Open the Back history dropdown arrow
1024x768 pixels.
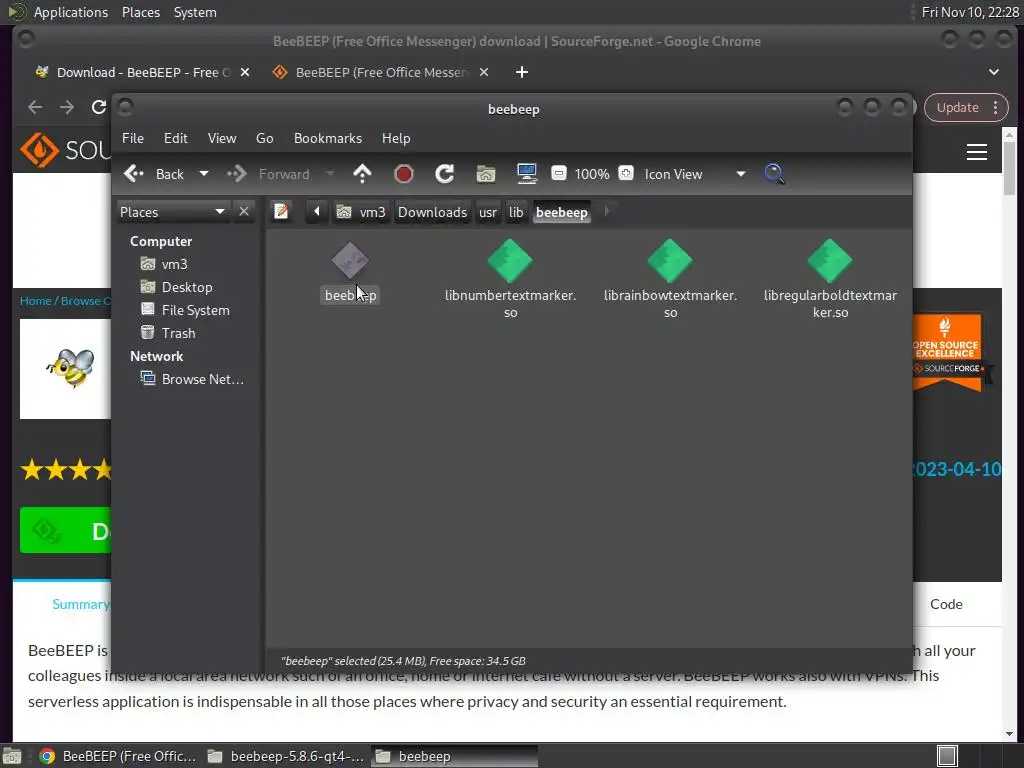204,174
